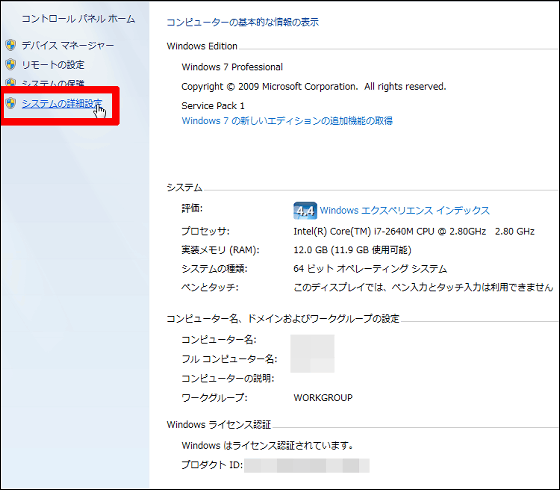560x490 pixels.
Task: Click shield icon beside システムの詳細設定
Action: tap(11, 103)
